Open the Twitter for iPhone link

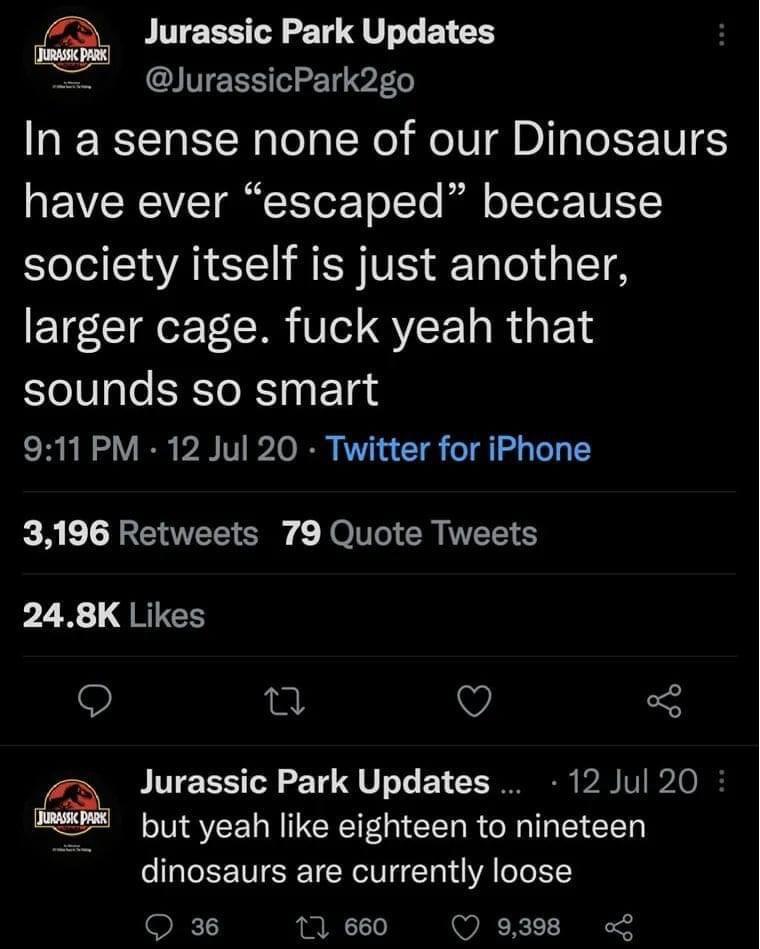(459, 449)
